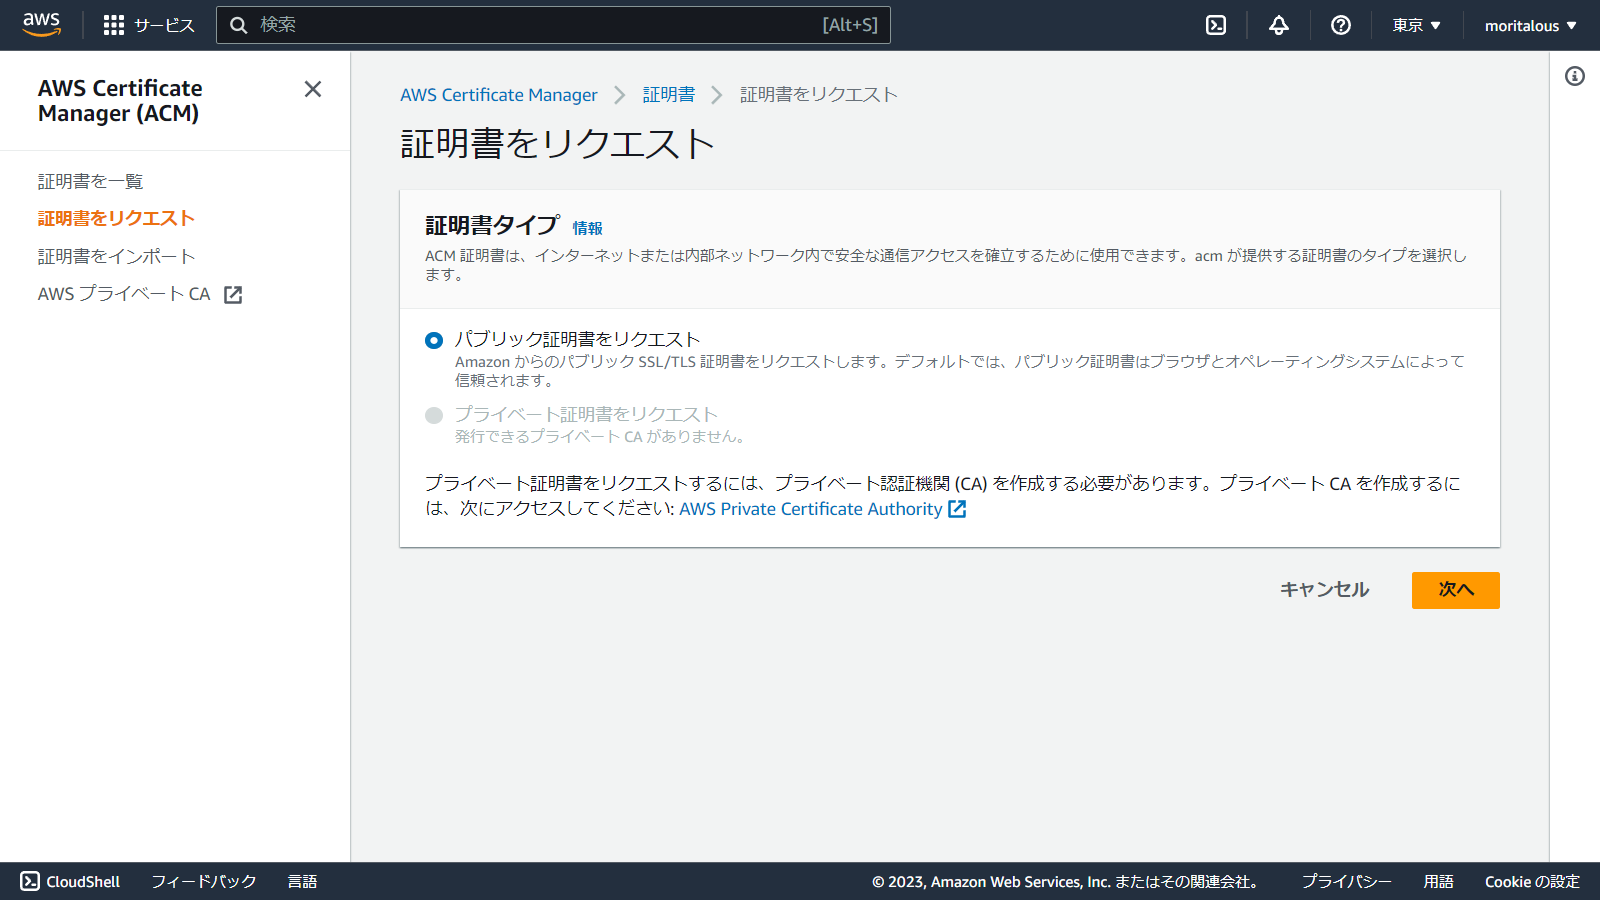
Task: Navigate via the 証明書 breadcrumb
Action: (x=667, y=94)
